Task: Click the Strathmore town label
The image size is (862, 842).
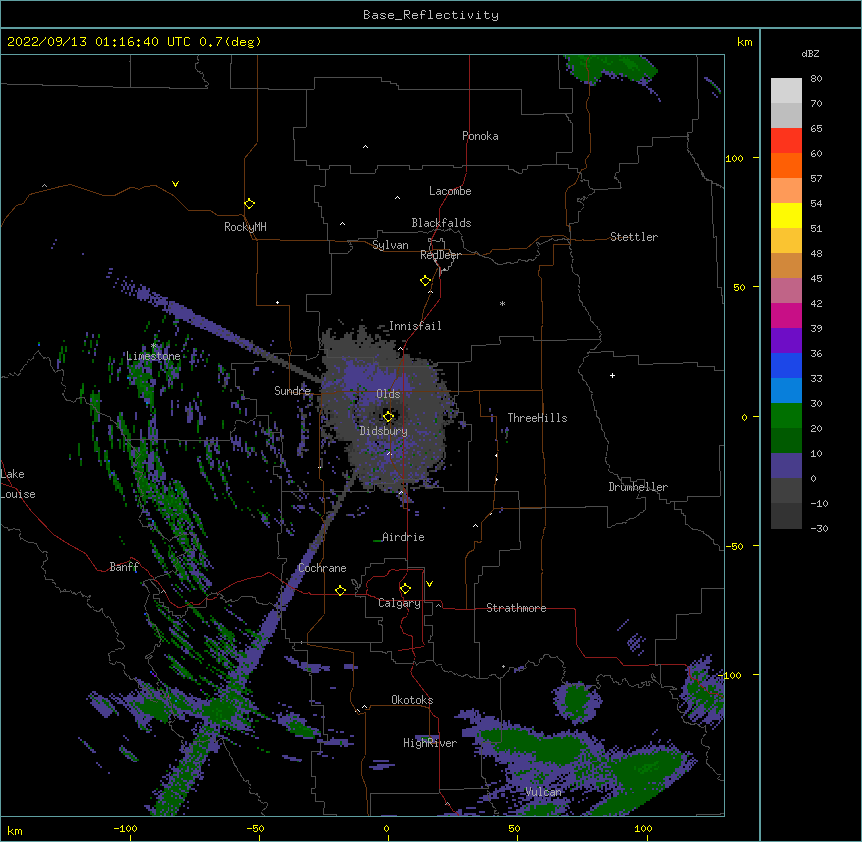Action: pos(516,608)
